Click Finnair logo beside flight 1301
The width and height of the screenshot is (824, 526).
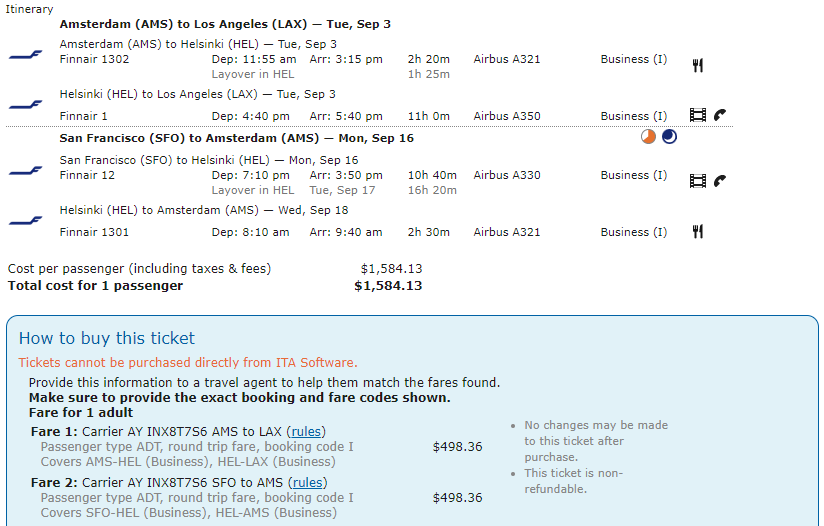tap(25, 221)
